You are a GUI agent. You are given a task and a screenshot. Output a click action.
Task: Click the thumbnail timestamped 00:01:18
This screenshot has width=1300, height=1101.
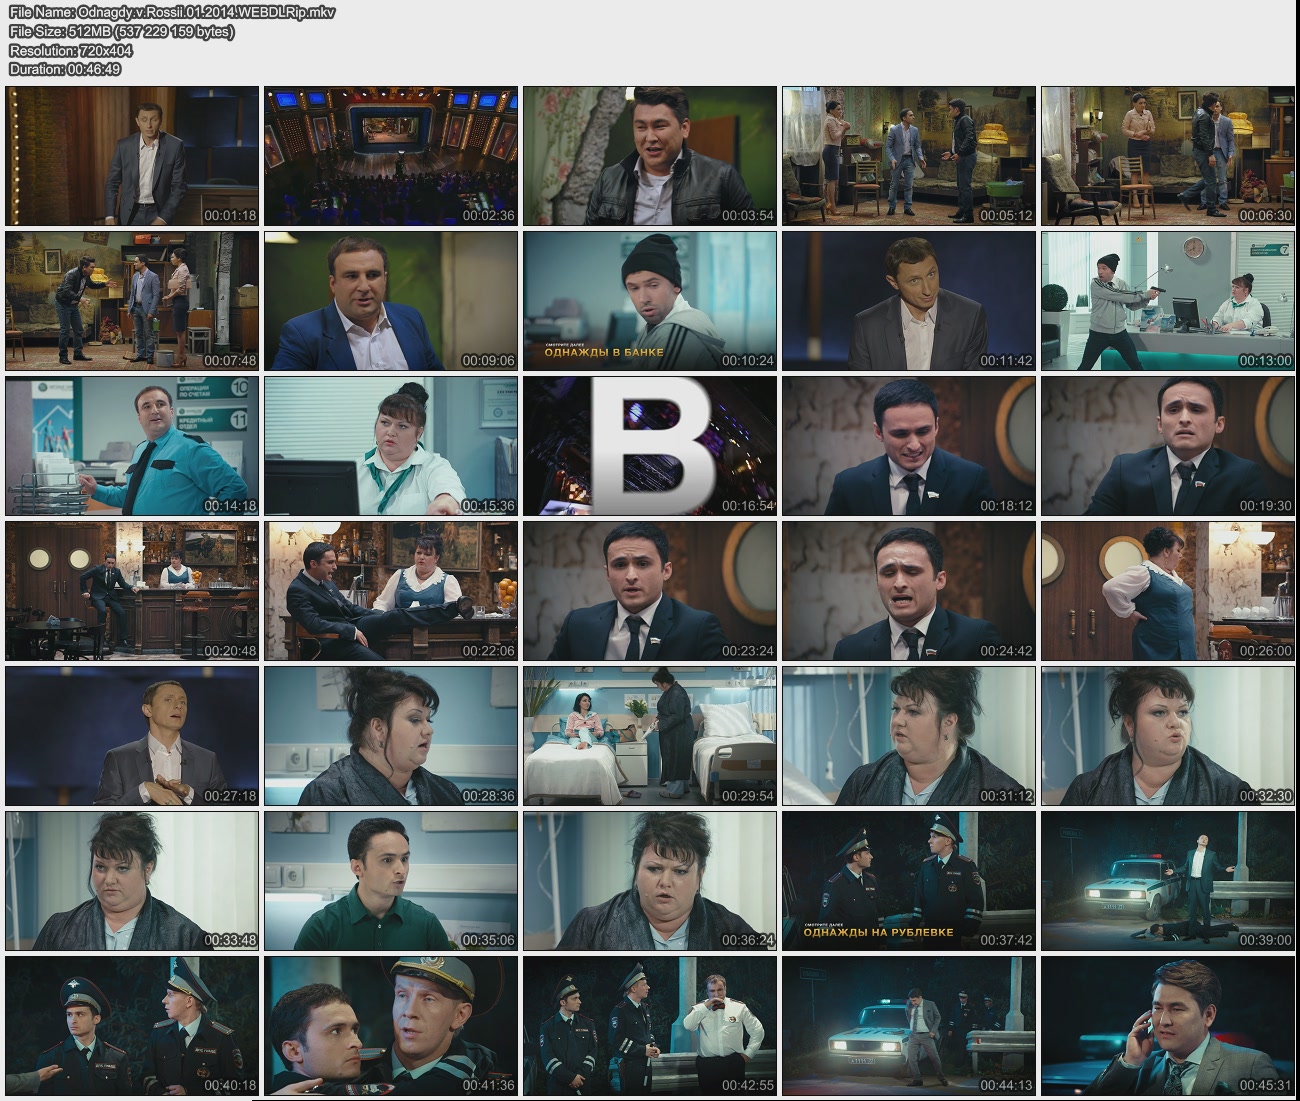(x=132, y=156)
